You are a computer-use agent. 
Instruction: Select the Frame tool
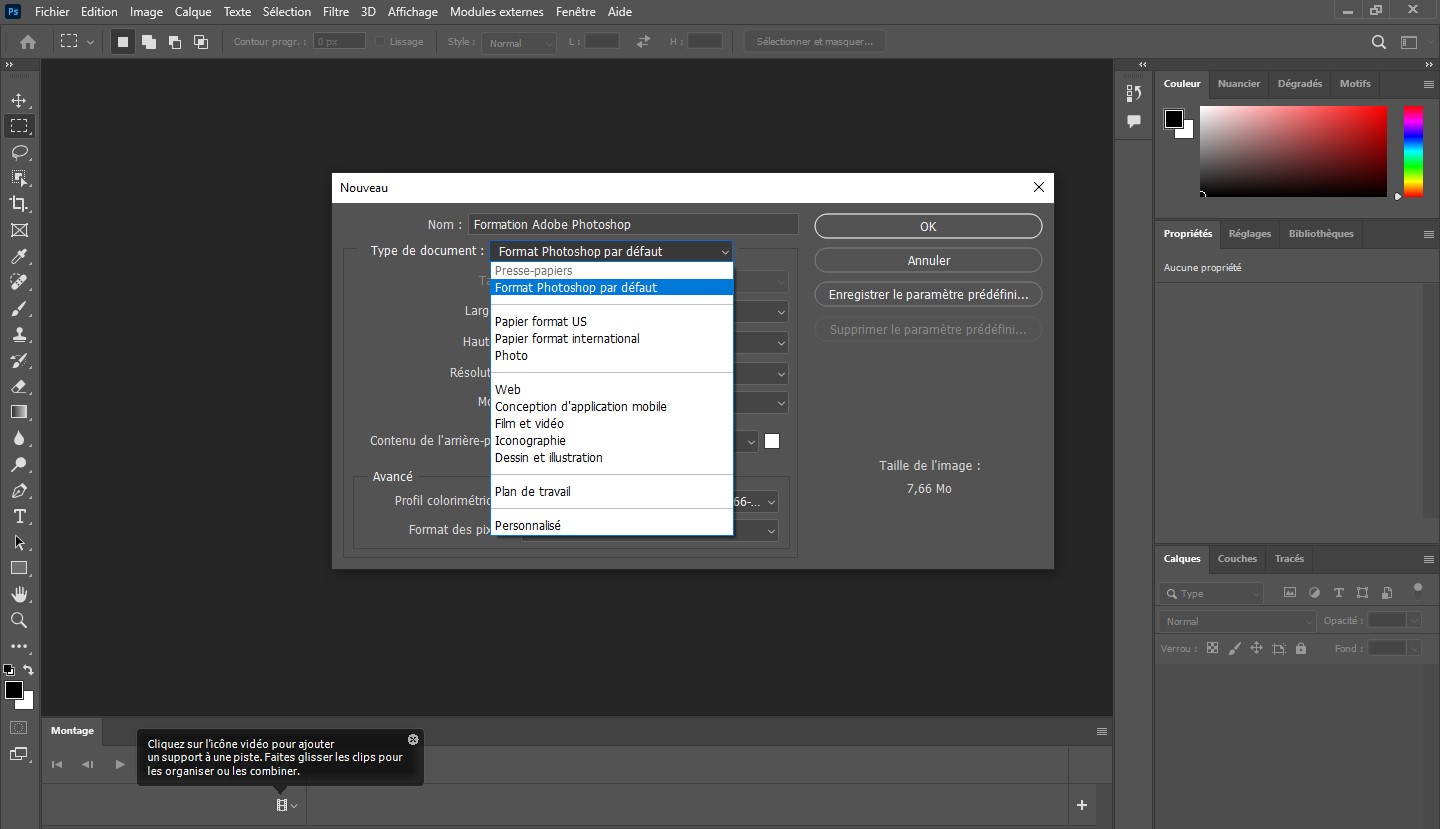(x=19, y=230)
